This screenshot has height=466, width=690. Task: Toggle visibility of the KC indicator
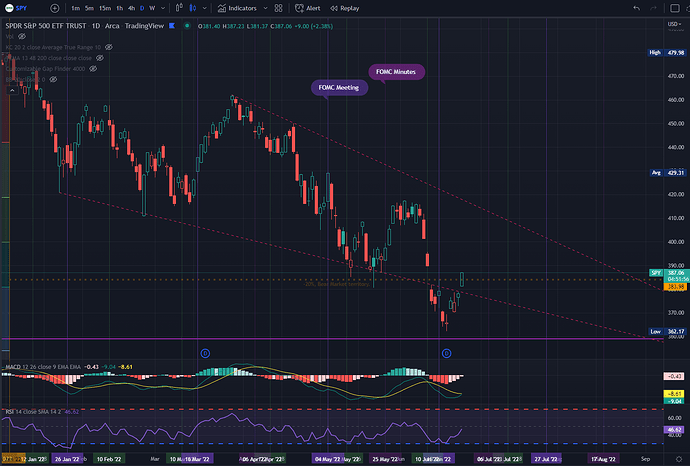(109, 47)
